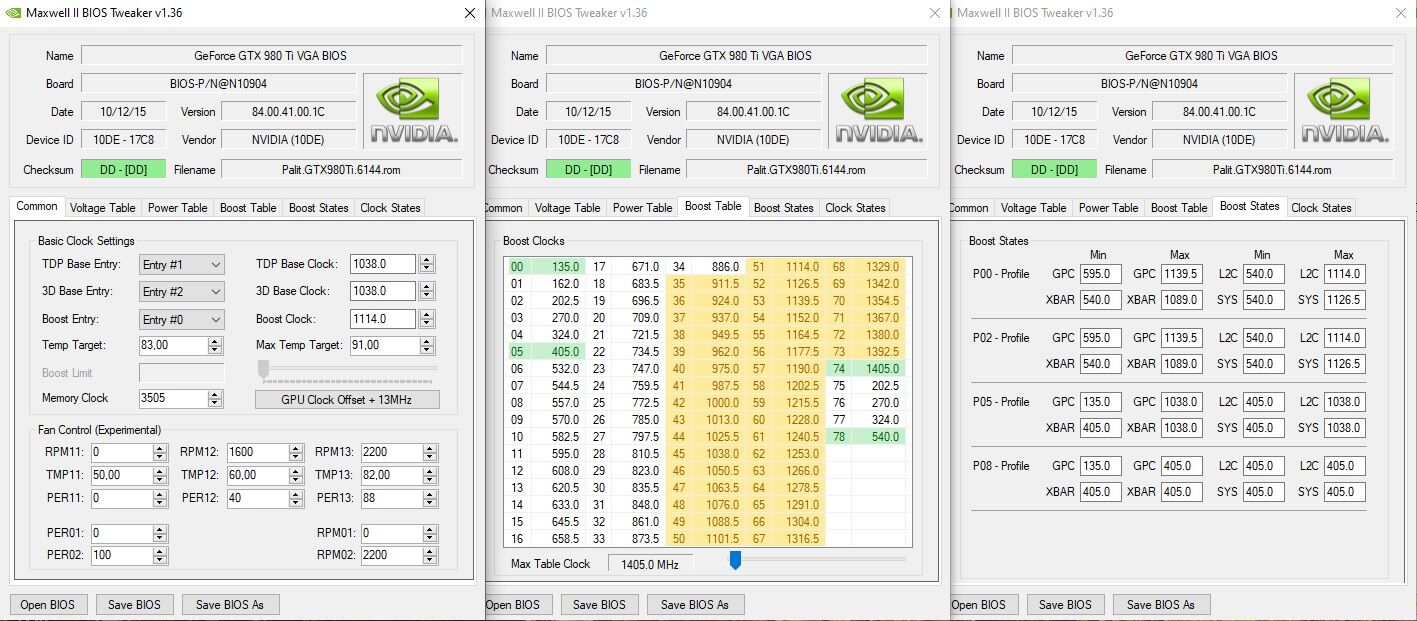1417x621 pixels.
Task: Decrease 3D Base Clock with its down arrow
Action: [427, 296]
